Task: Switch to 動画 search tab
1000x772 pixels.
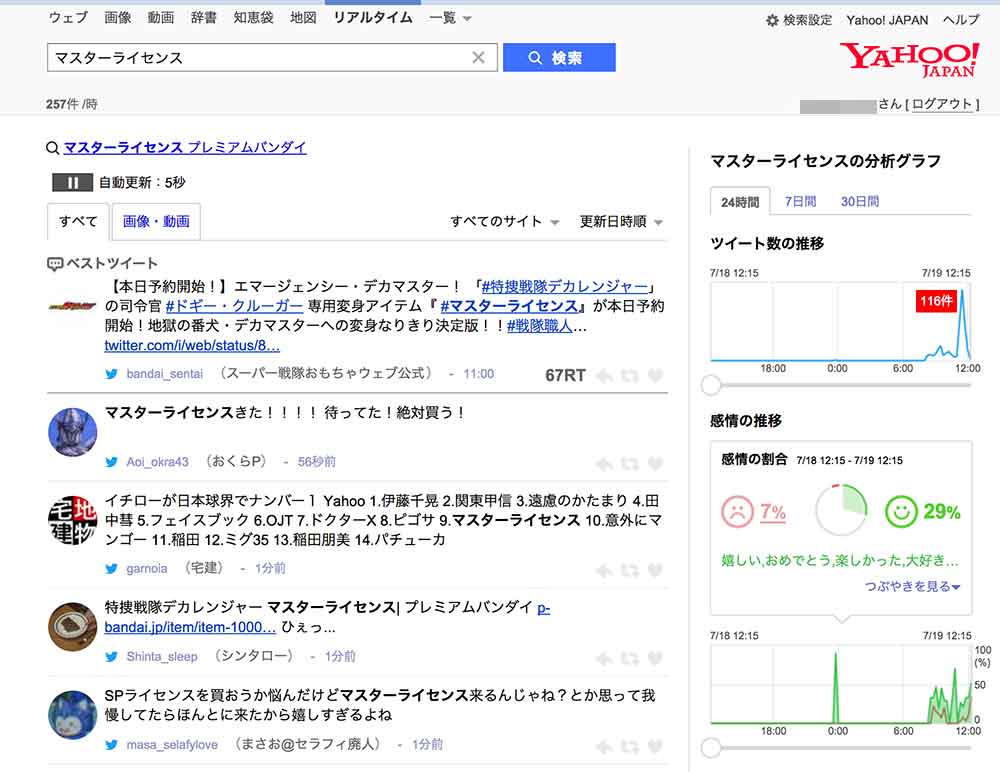Action: click(x=161, y=18)
